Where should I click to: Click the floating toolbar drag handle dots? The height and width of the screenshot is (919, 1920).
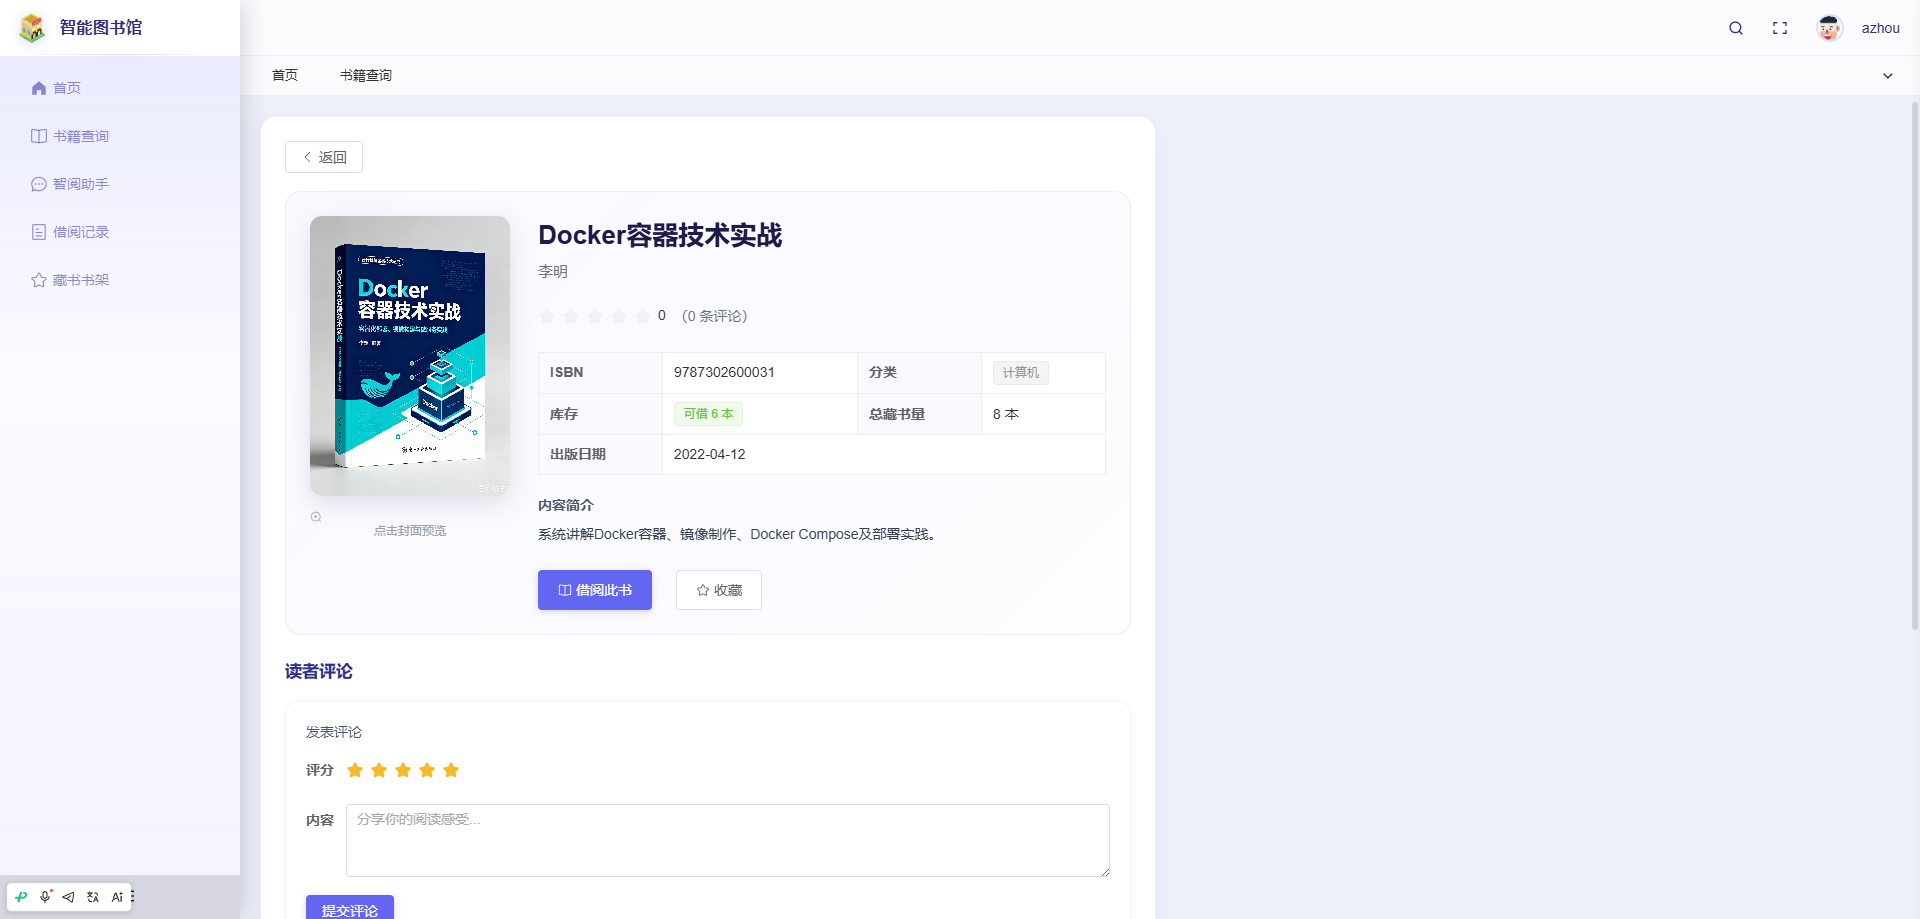pyautogui.click(x=132, y=897)
